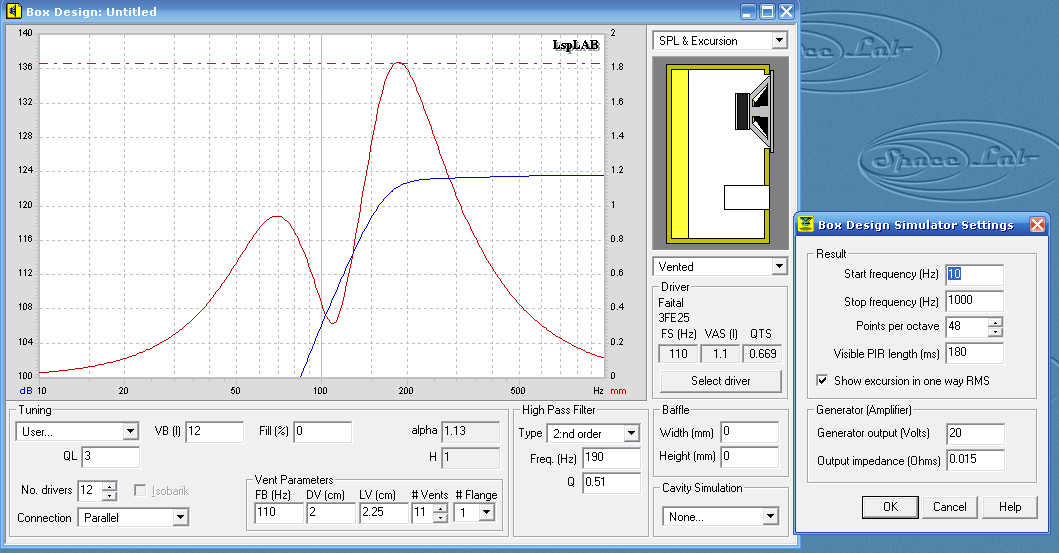Open the SPL & Excursion graph dropdown
This screenshot has width=1059, height=553.
coord(779,41)
